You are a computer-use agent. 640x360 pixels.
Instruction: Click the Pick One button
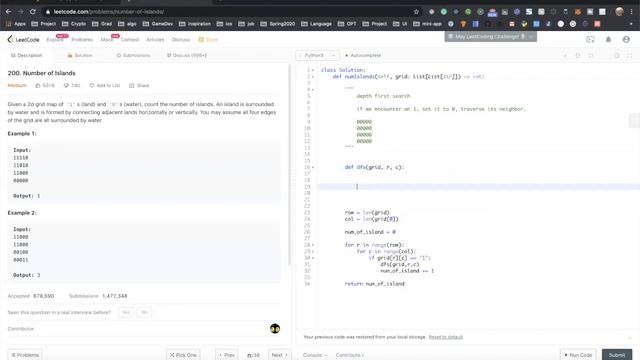pos(183,355)
